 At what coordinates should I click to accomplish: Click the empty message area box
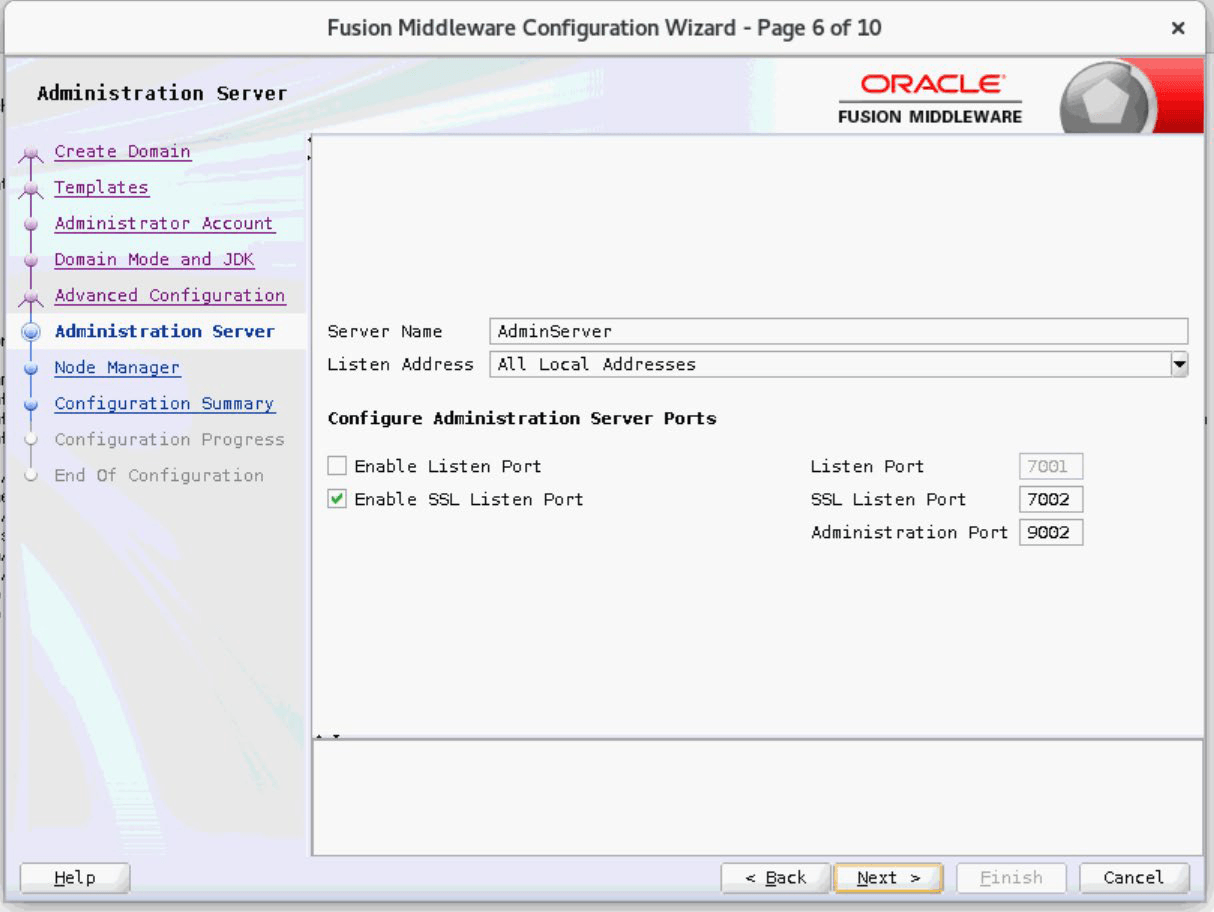[x=757, y=798]
